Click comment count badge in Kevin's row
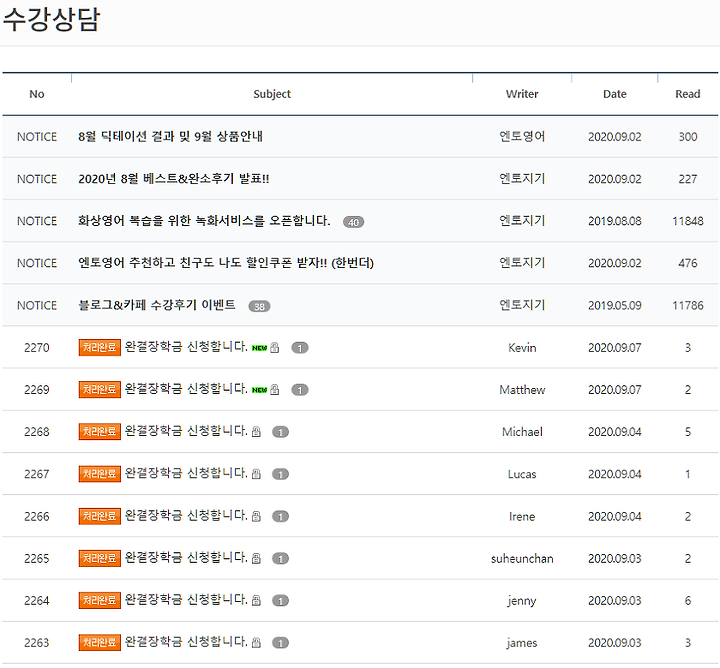720x668 pixels. click(x=300, y=348)
